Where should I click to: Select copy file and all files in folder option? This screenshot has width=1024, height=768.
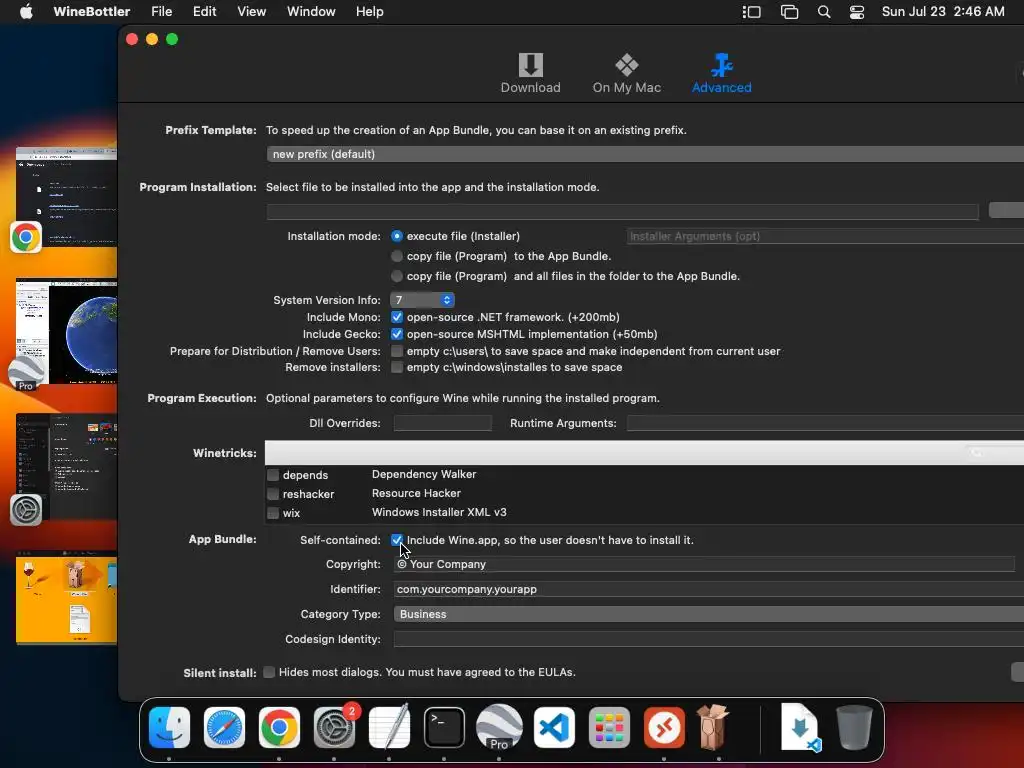pos(396,276)
